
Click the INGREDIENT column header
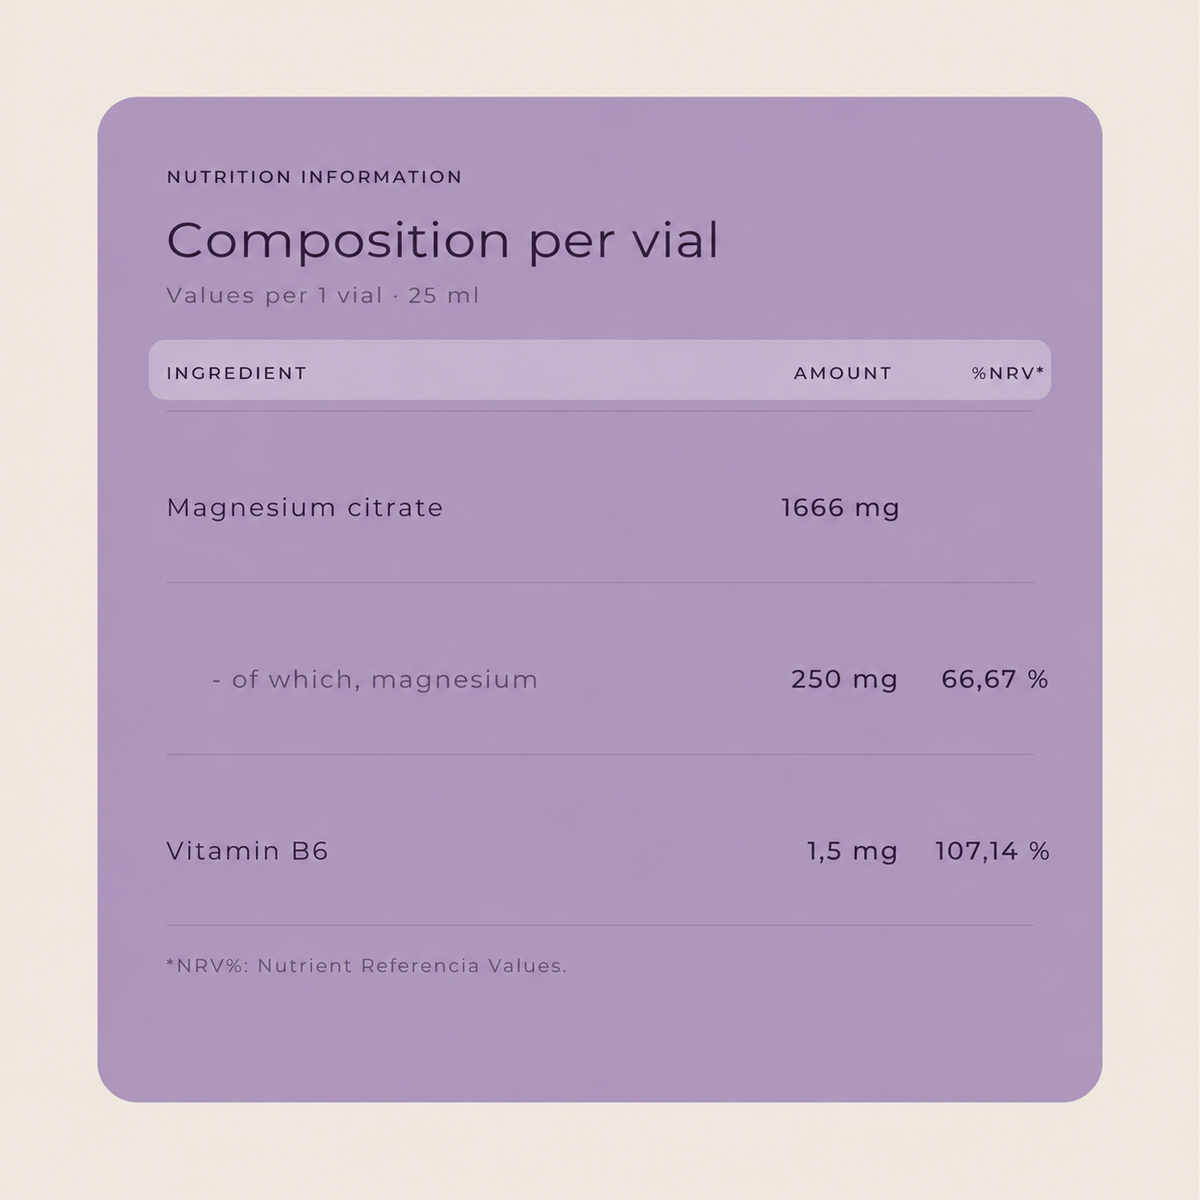pos(237,373)
